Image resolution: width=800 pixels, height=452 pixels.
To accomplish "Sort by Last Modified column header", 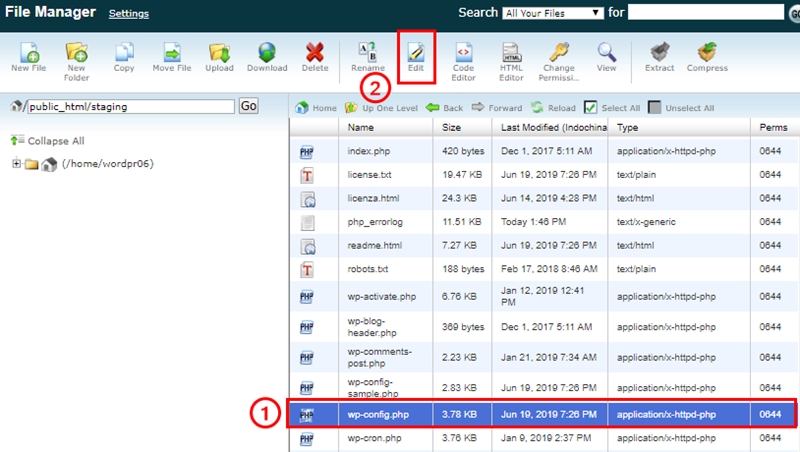I will [554, 128].
